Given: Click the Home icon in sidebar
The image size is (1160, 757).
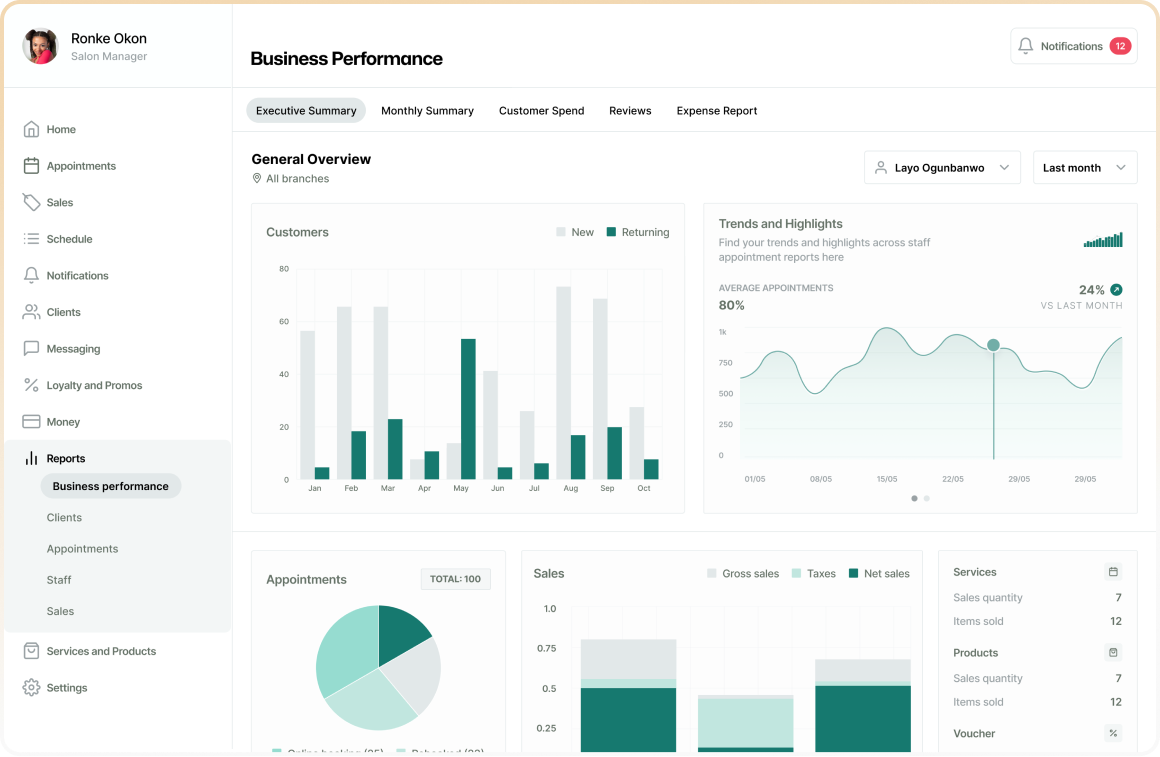Looking at the screenshot, I should tap(31, 129).
